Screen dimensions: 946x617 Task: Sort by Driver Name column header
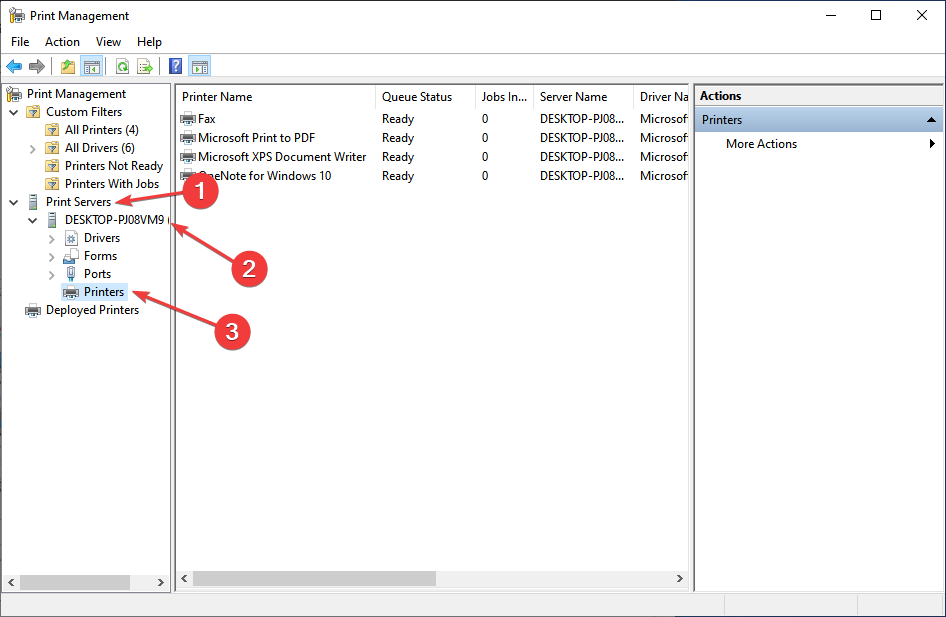(661, 97)
